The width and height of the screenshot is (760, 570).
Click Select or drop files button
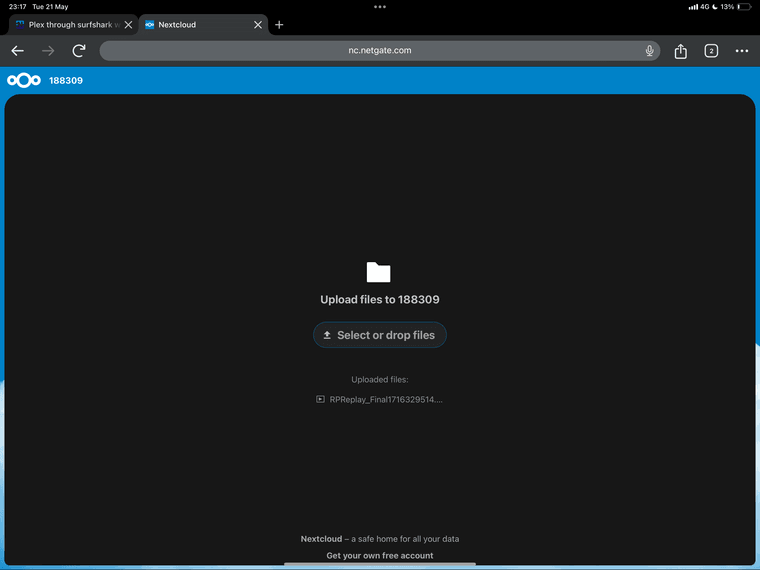380,335
